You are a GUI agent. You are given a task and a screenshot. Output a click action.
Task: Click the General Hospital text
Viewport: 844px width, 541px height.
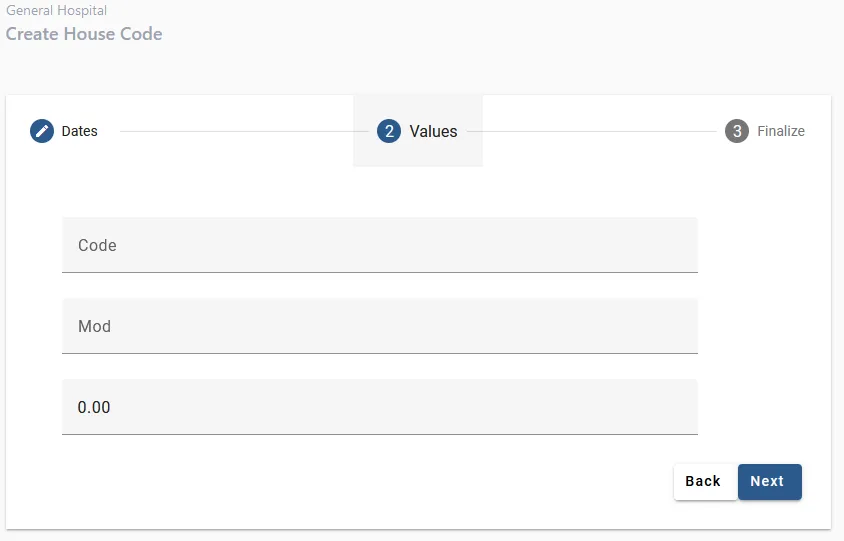tap(56, 11)
